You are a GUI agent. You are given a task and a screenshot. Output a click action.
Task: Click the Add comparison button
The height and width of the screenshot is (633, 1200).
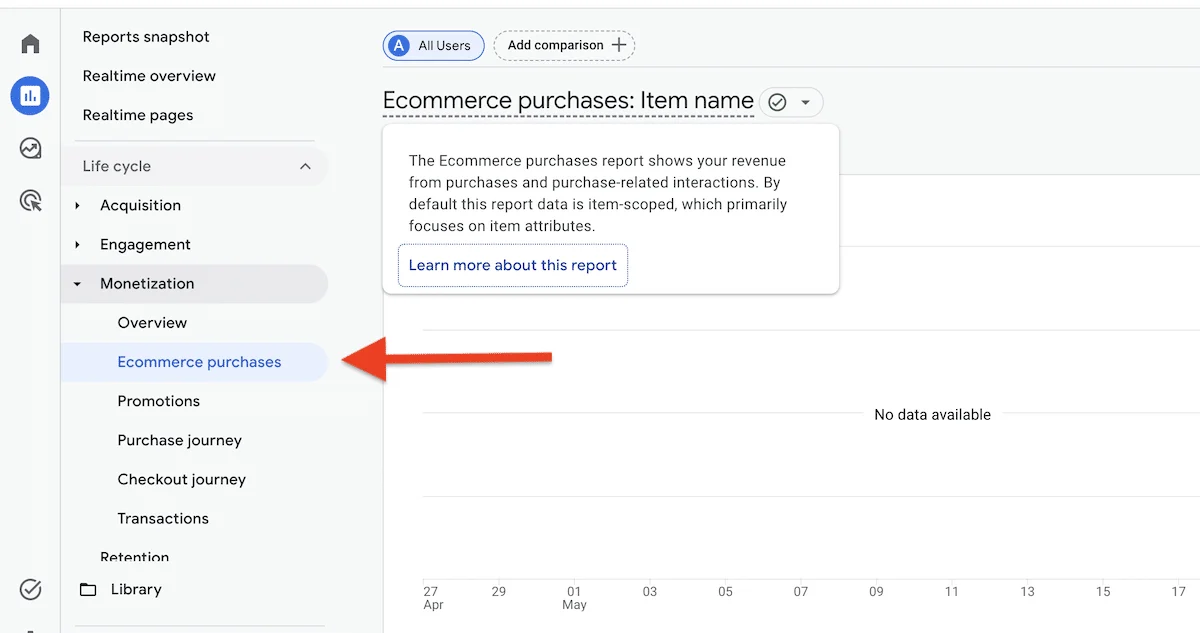pos(564,45)
